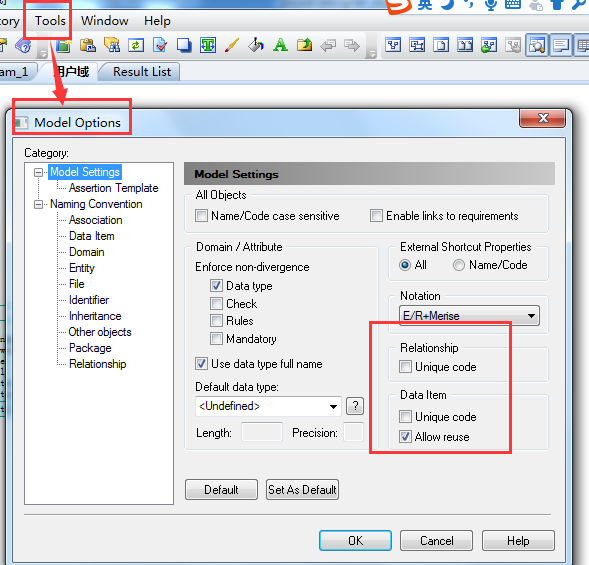Collapse the Naming Convention tree node
The height and width of the screenshot is (565, 589).
click(x=38, y=204)
